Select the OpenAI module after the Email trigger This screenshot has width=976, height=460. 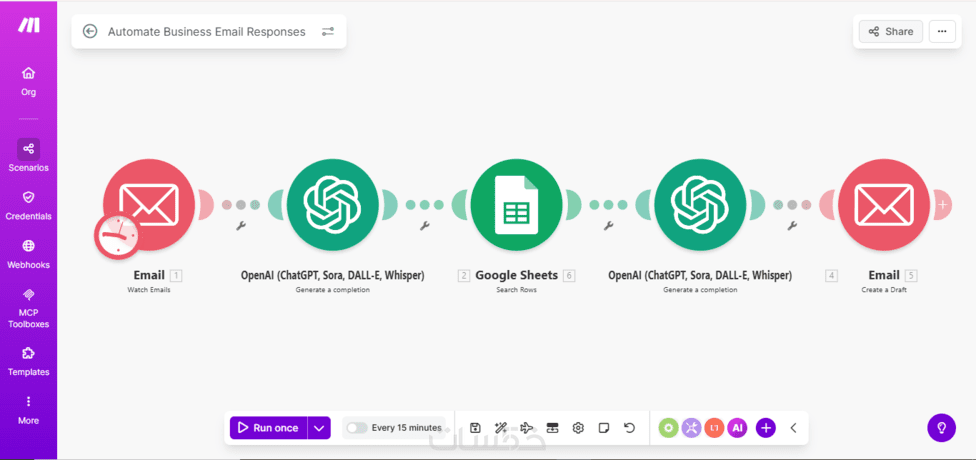coord(333,205)
